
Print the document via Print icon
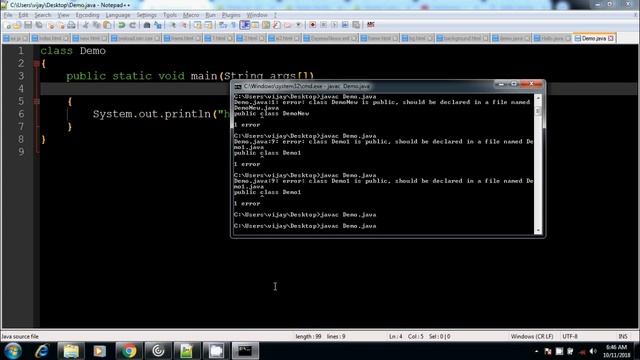coord(71,25)
